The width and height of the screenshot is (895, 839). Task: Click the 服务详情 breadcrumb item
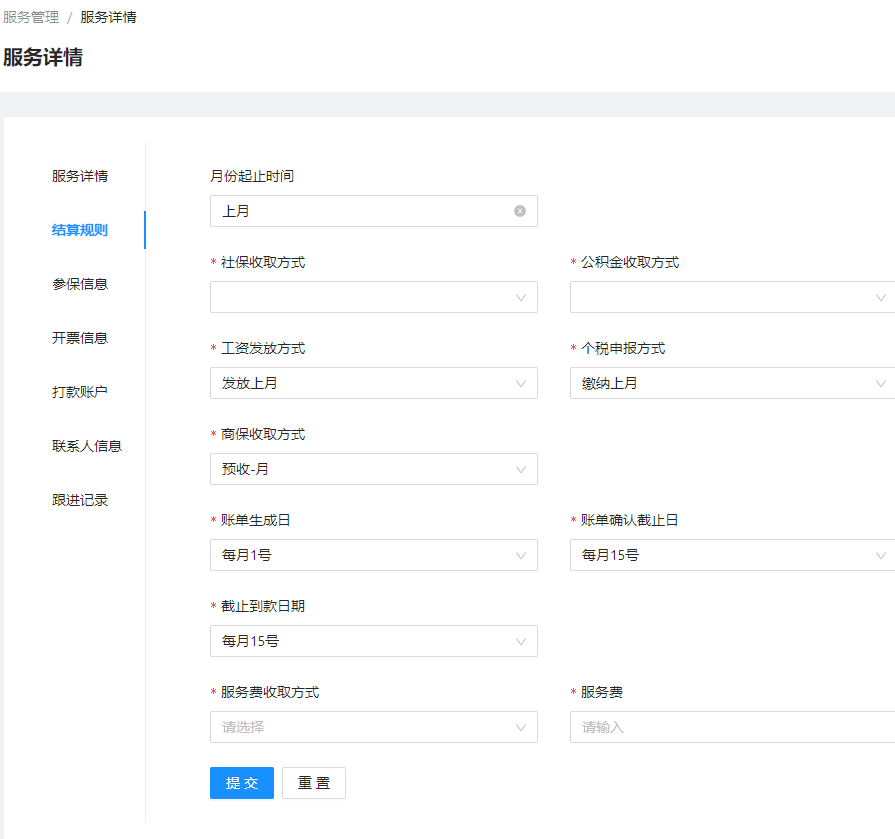pos(108,17)
